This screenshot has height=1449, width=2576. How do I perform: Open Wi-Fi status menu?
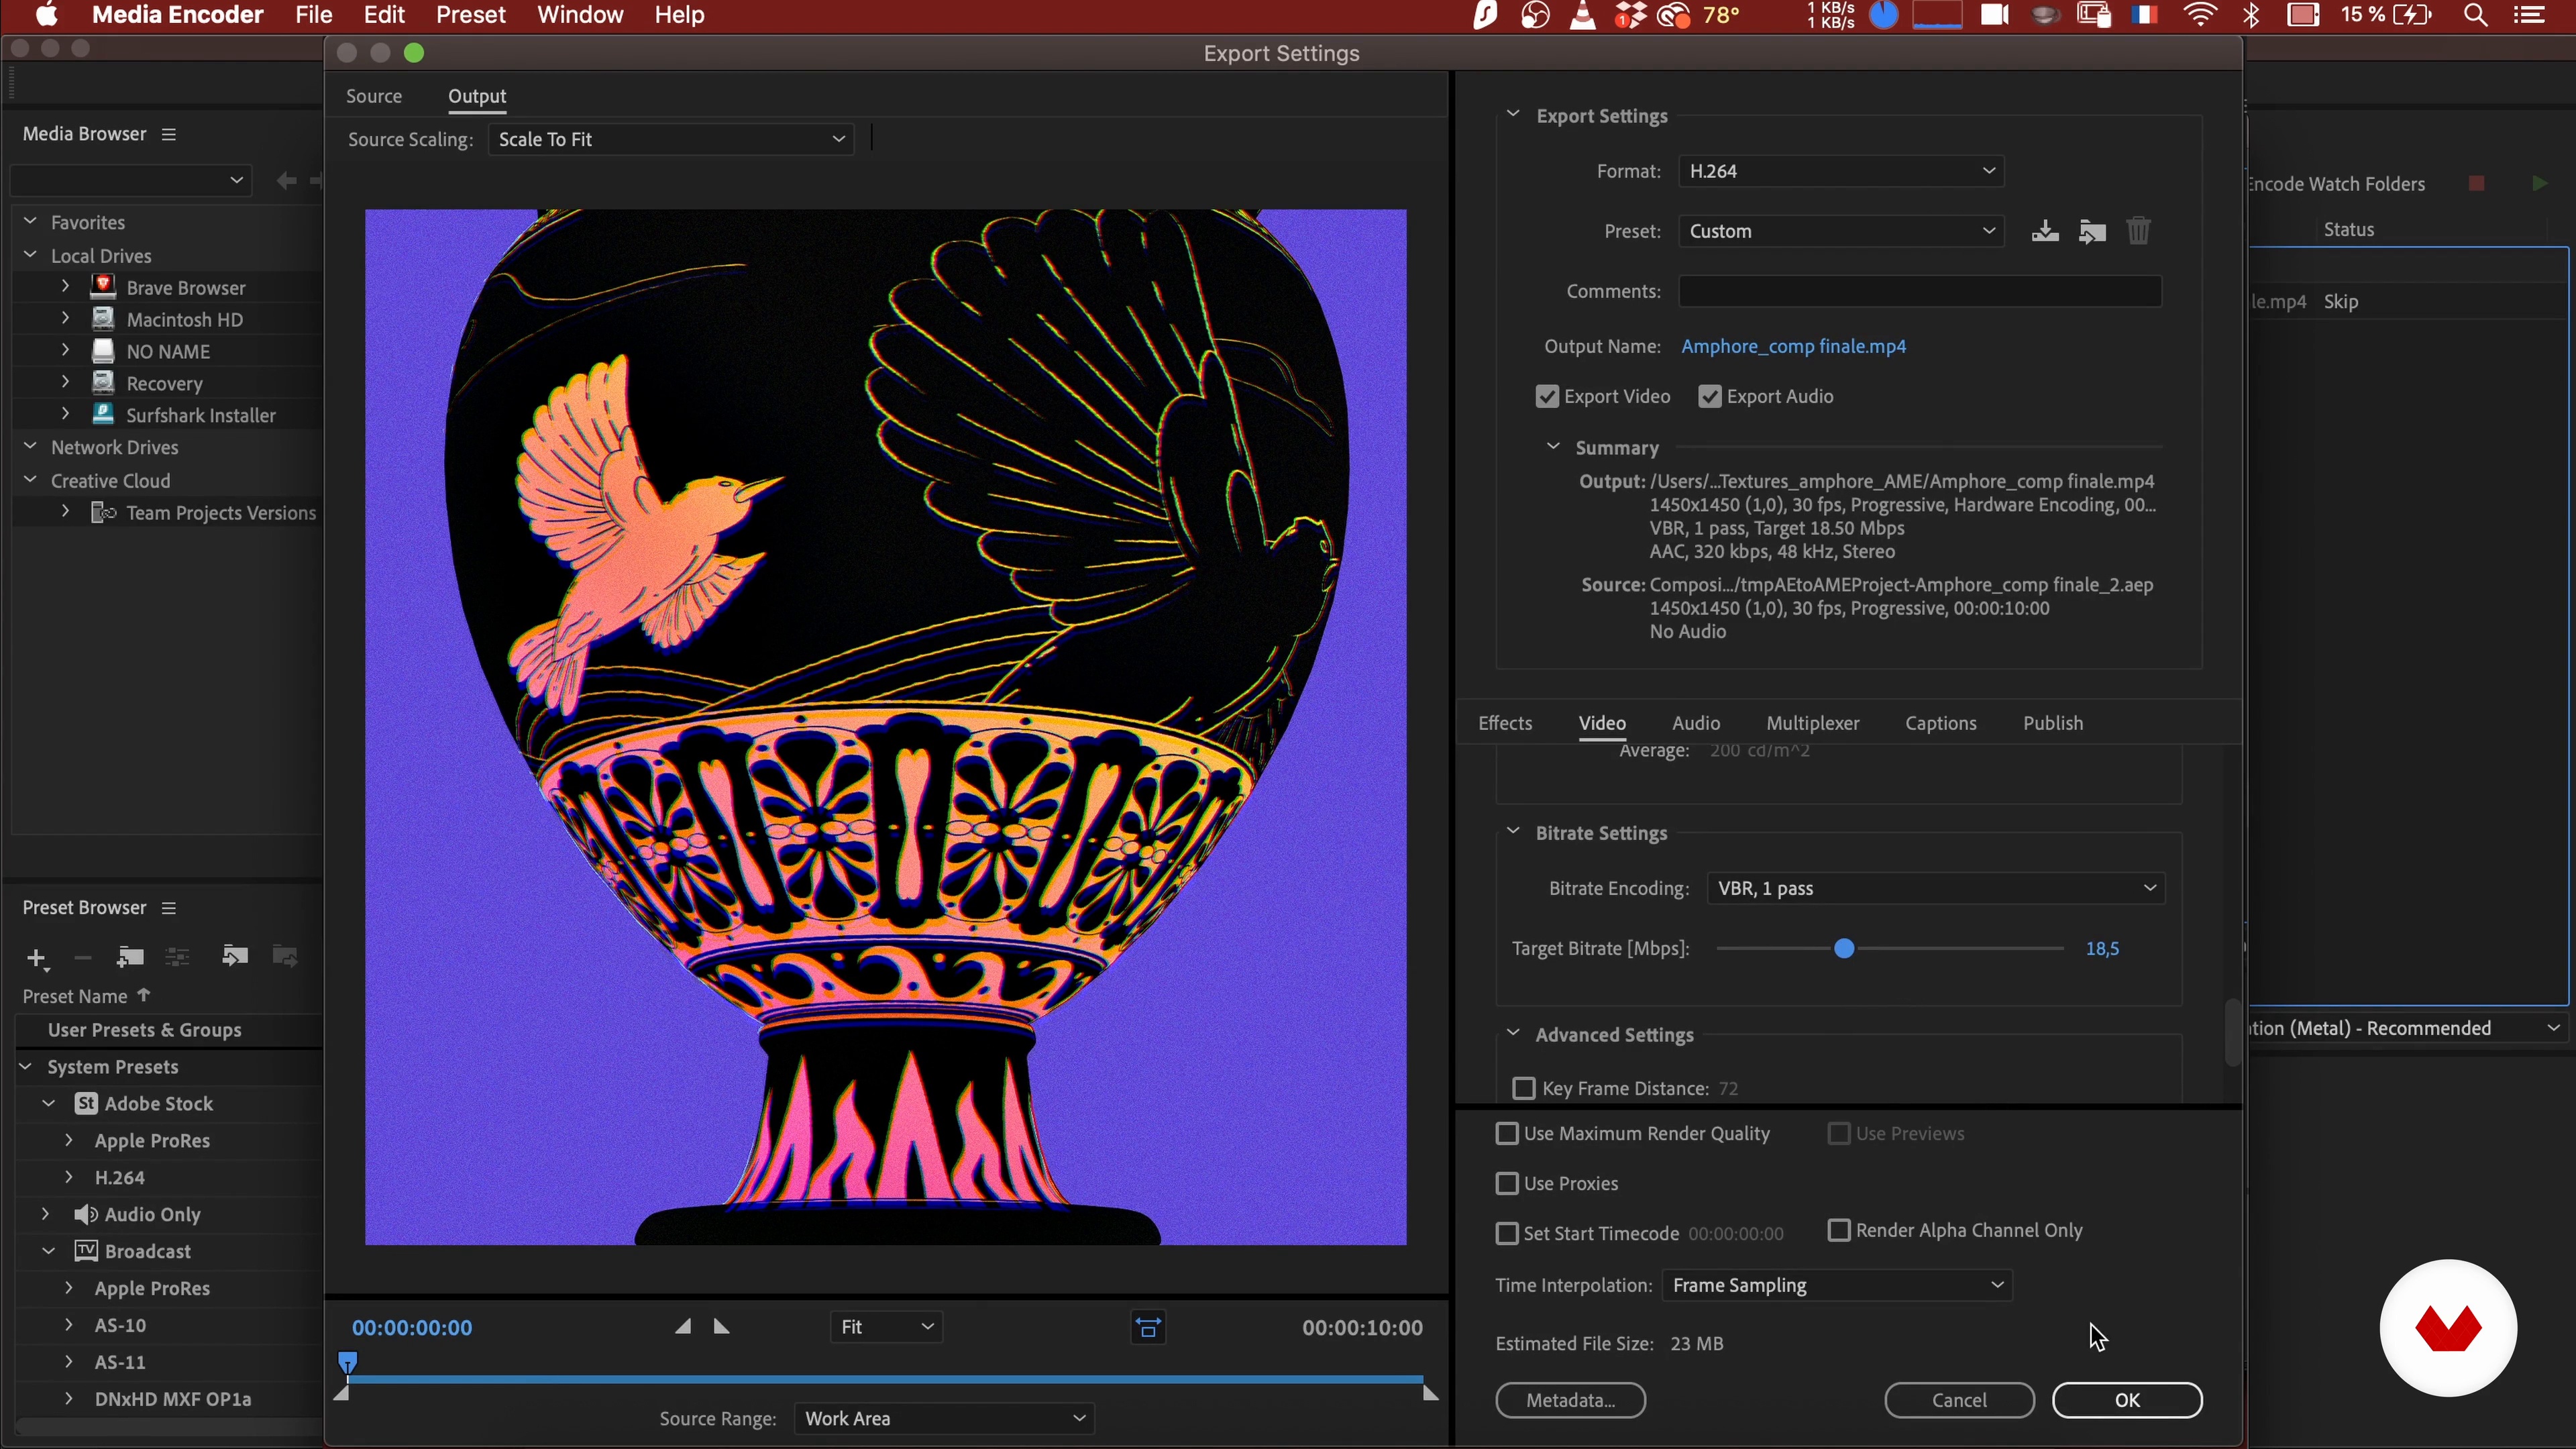pos(2200,15)
